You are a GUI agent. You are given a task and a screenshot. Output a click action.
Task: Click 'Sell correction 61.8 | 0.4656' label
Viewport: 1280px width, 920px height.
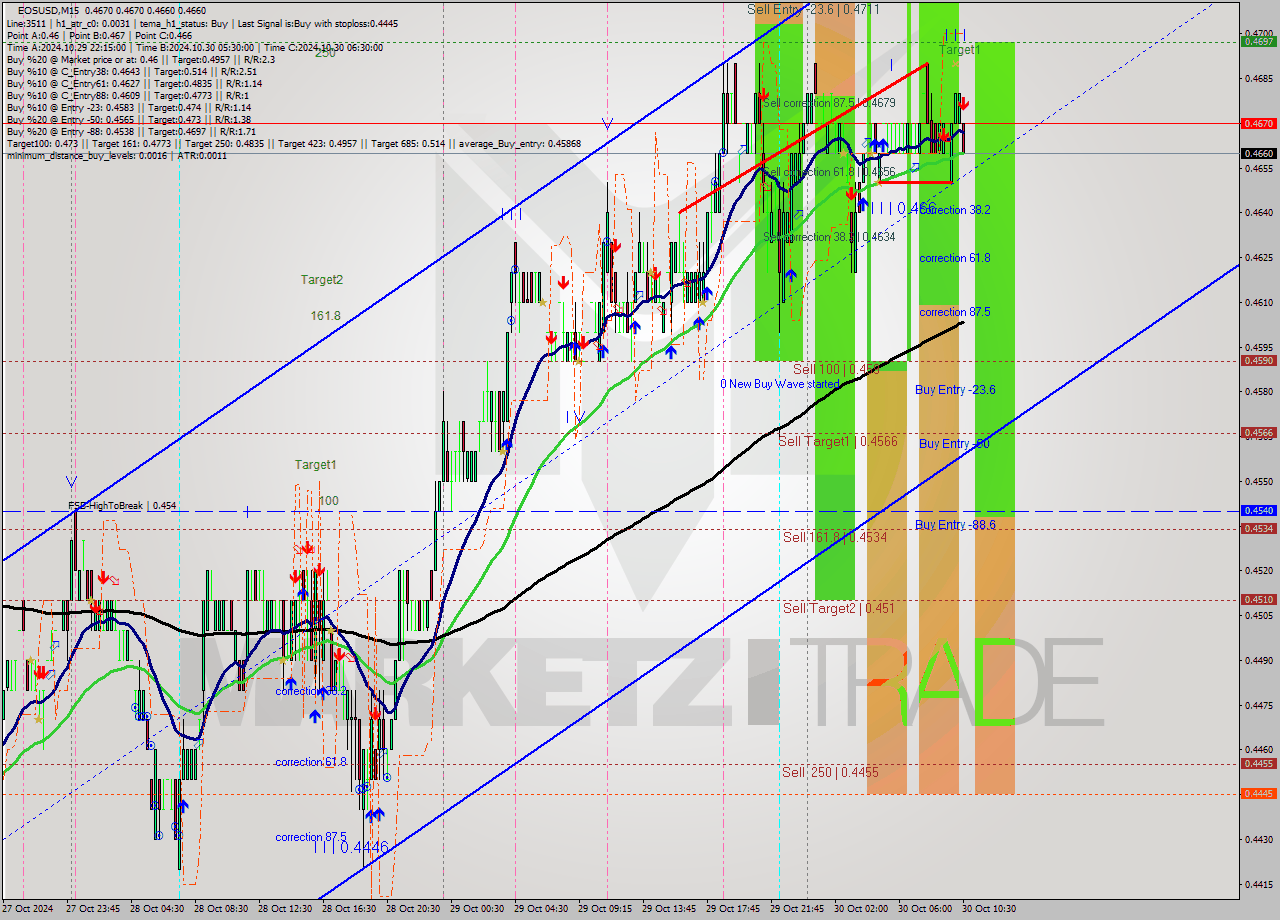point(828,172)
